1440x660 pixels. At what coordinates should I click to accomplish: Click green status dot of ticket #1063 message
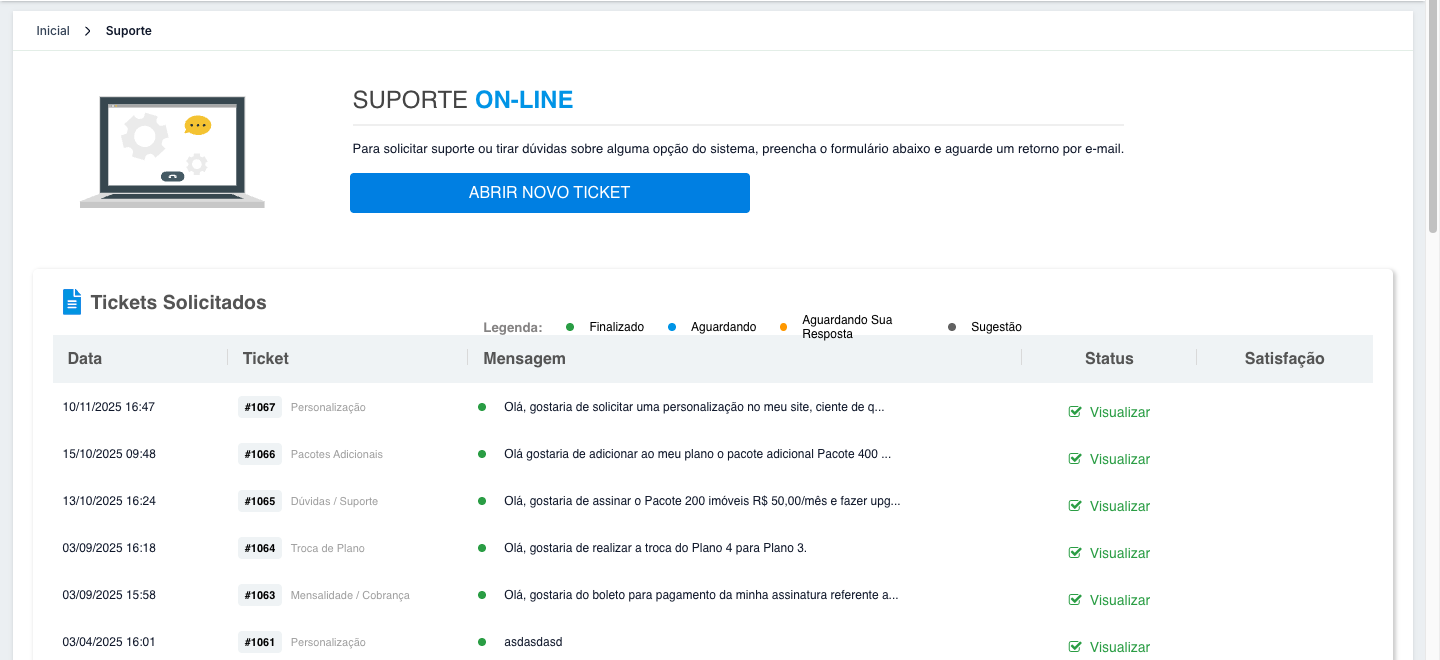point(482,595)
